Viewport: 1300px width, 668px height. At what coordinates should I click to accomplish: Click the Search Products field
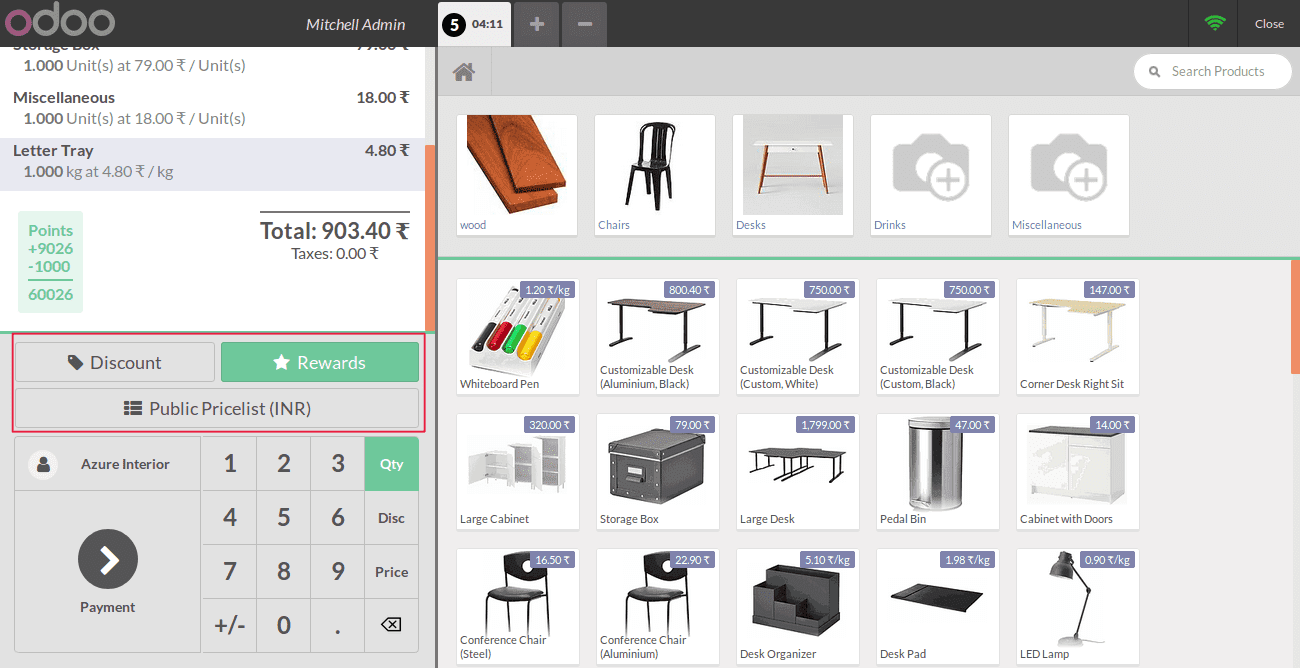pos(1213,72)
